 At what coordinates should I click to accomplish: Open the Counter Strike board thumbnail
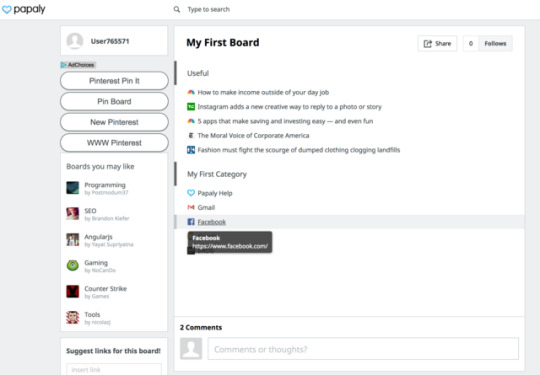coord(73,291)
